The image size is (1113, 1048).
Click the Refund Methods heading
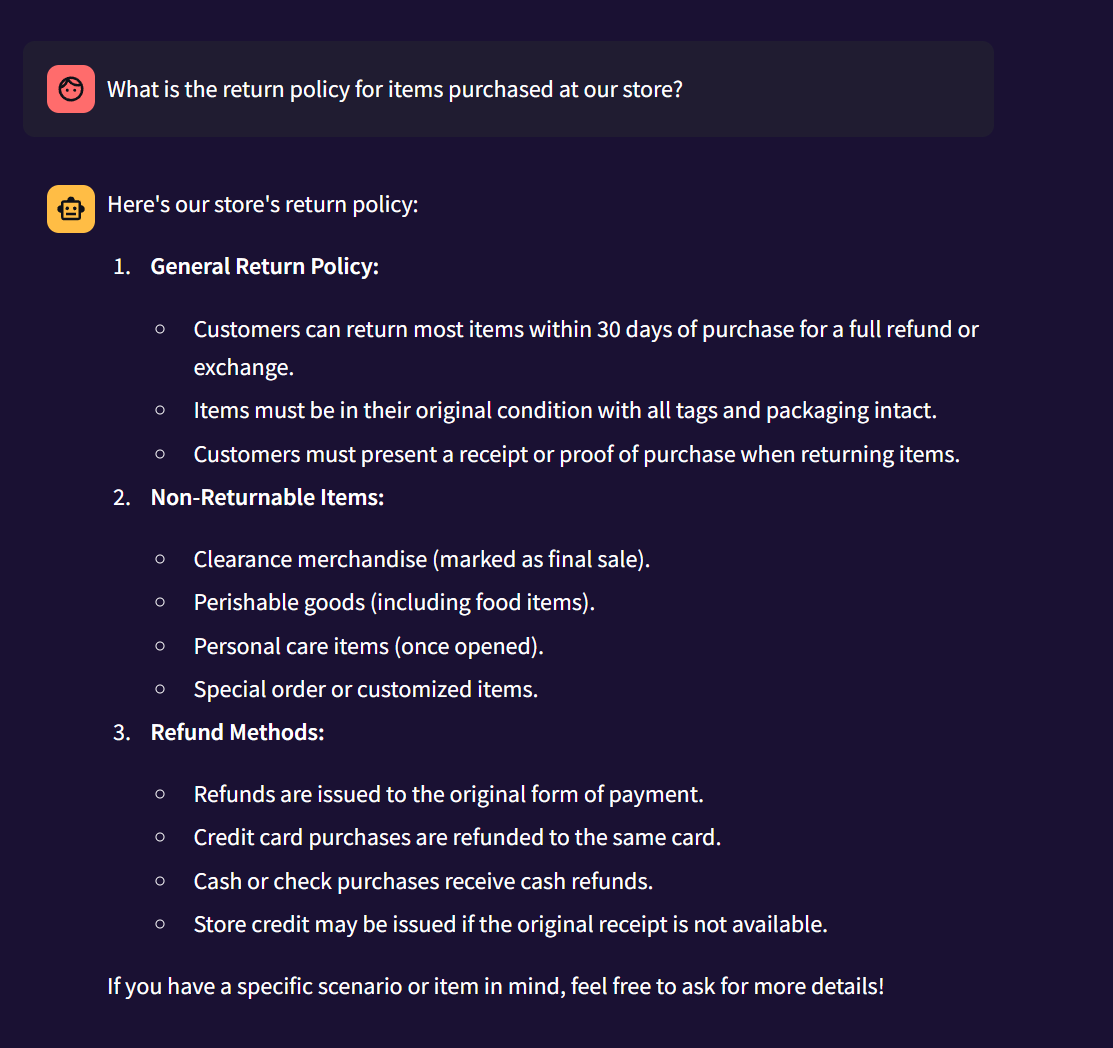click(x=237, y=732)
